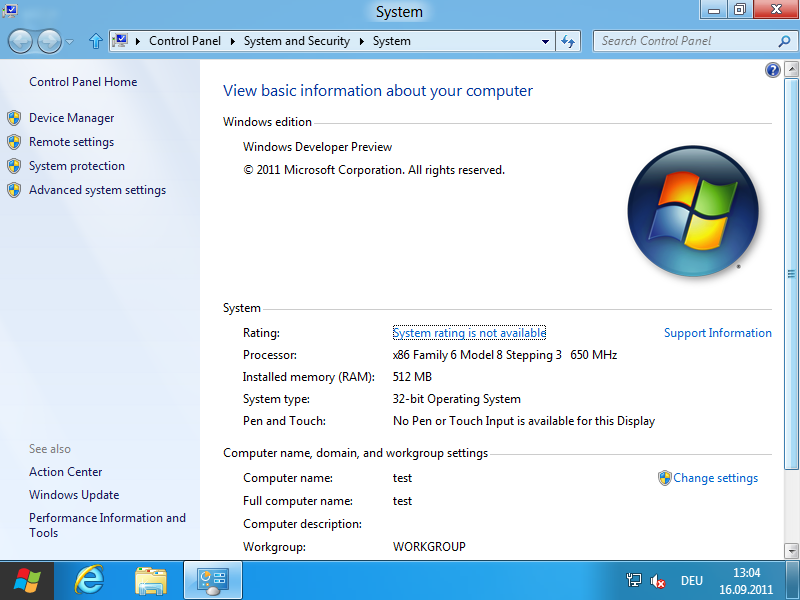The width and height of the screenshot is (800, 600).
Task: Click the Search Control Panel field
Action: pyautogui.click(x=685, y=41)
